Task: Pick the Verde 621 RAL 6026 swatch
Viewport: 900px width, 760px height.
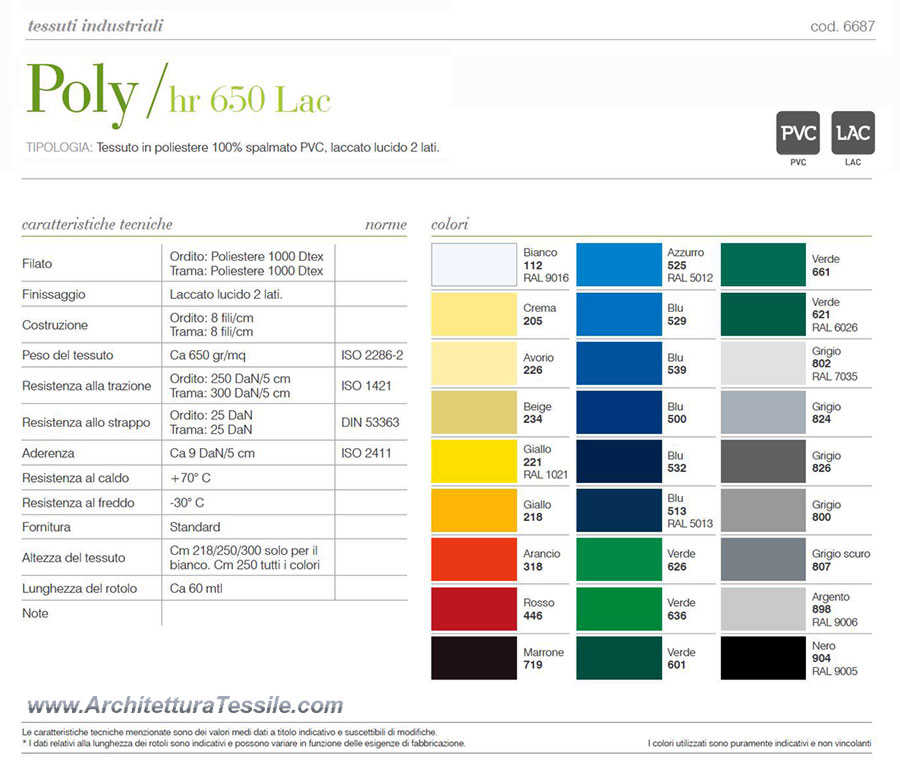Action: (x=763, y=315)
